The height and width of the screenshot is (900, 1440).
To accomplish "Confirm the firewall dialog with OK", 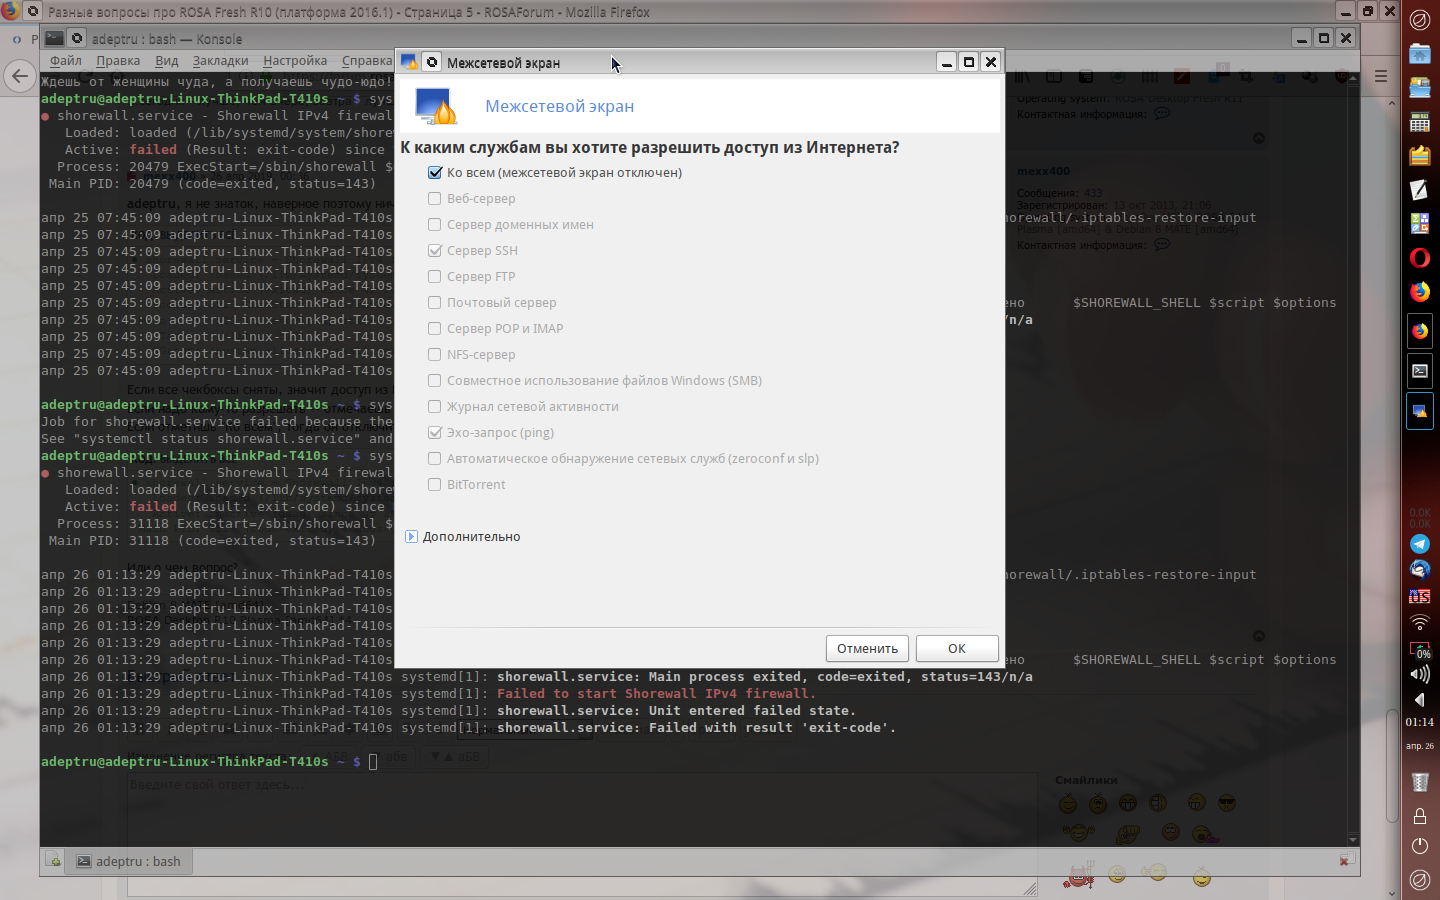I will pyautogui.click(x=957, y=648).
